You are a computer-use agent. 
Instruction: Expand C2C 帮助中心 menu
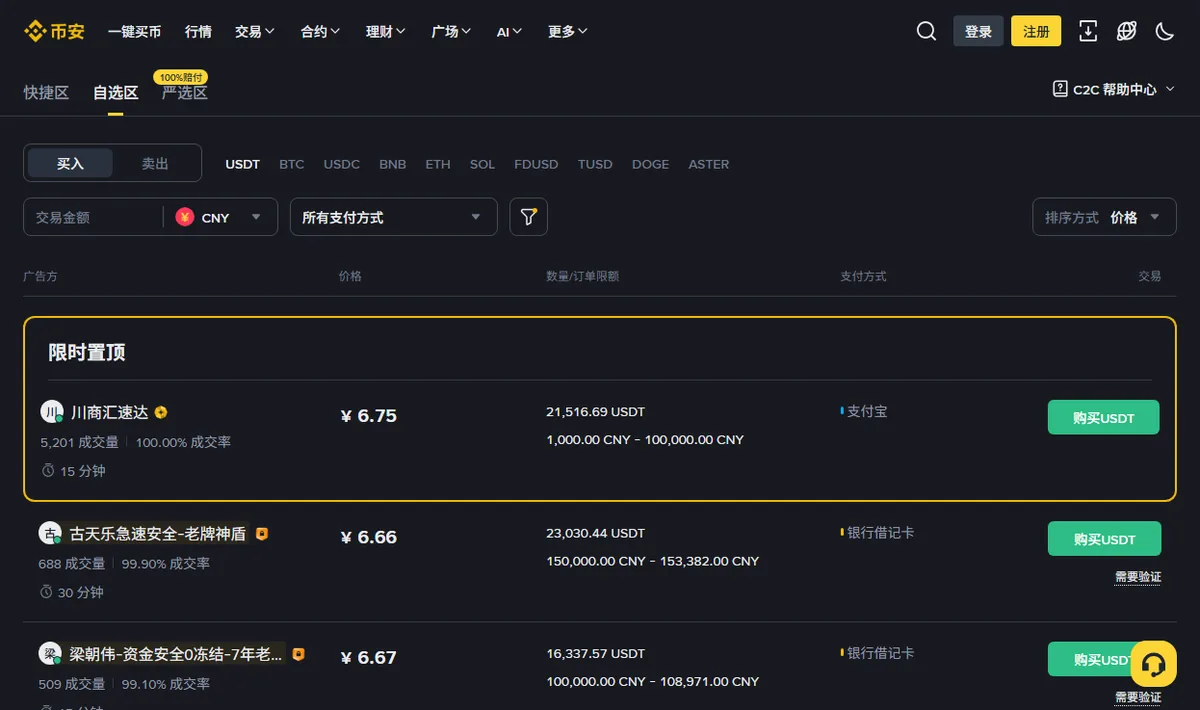tap(1114, 89)
